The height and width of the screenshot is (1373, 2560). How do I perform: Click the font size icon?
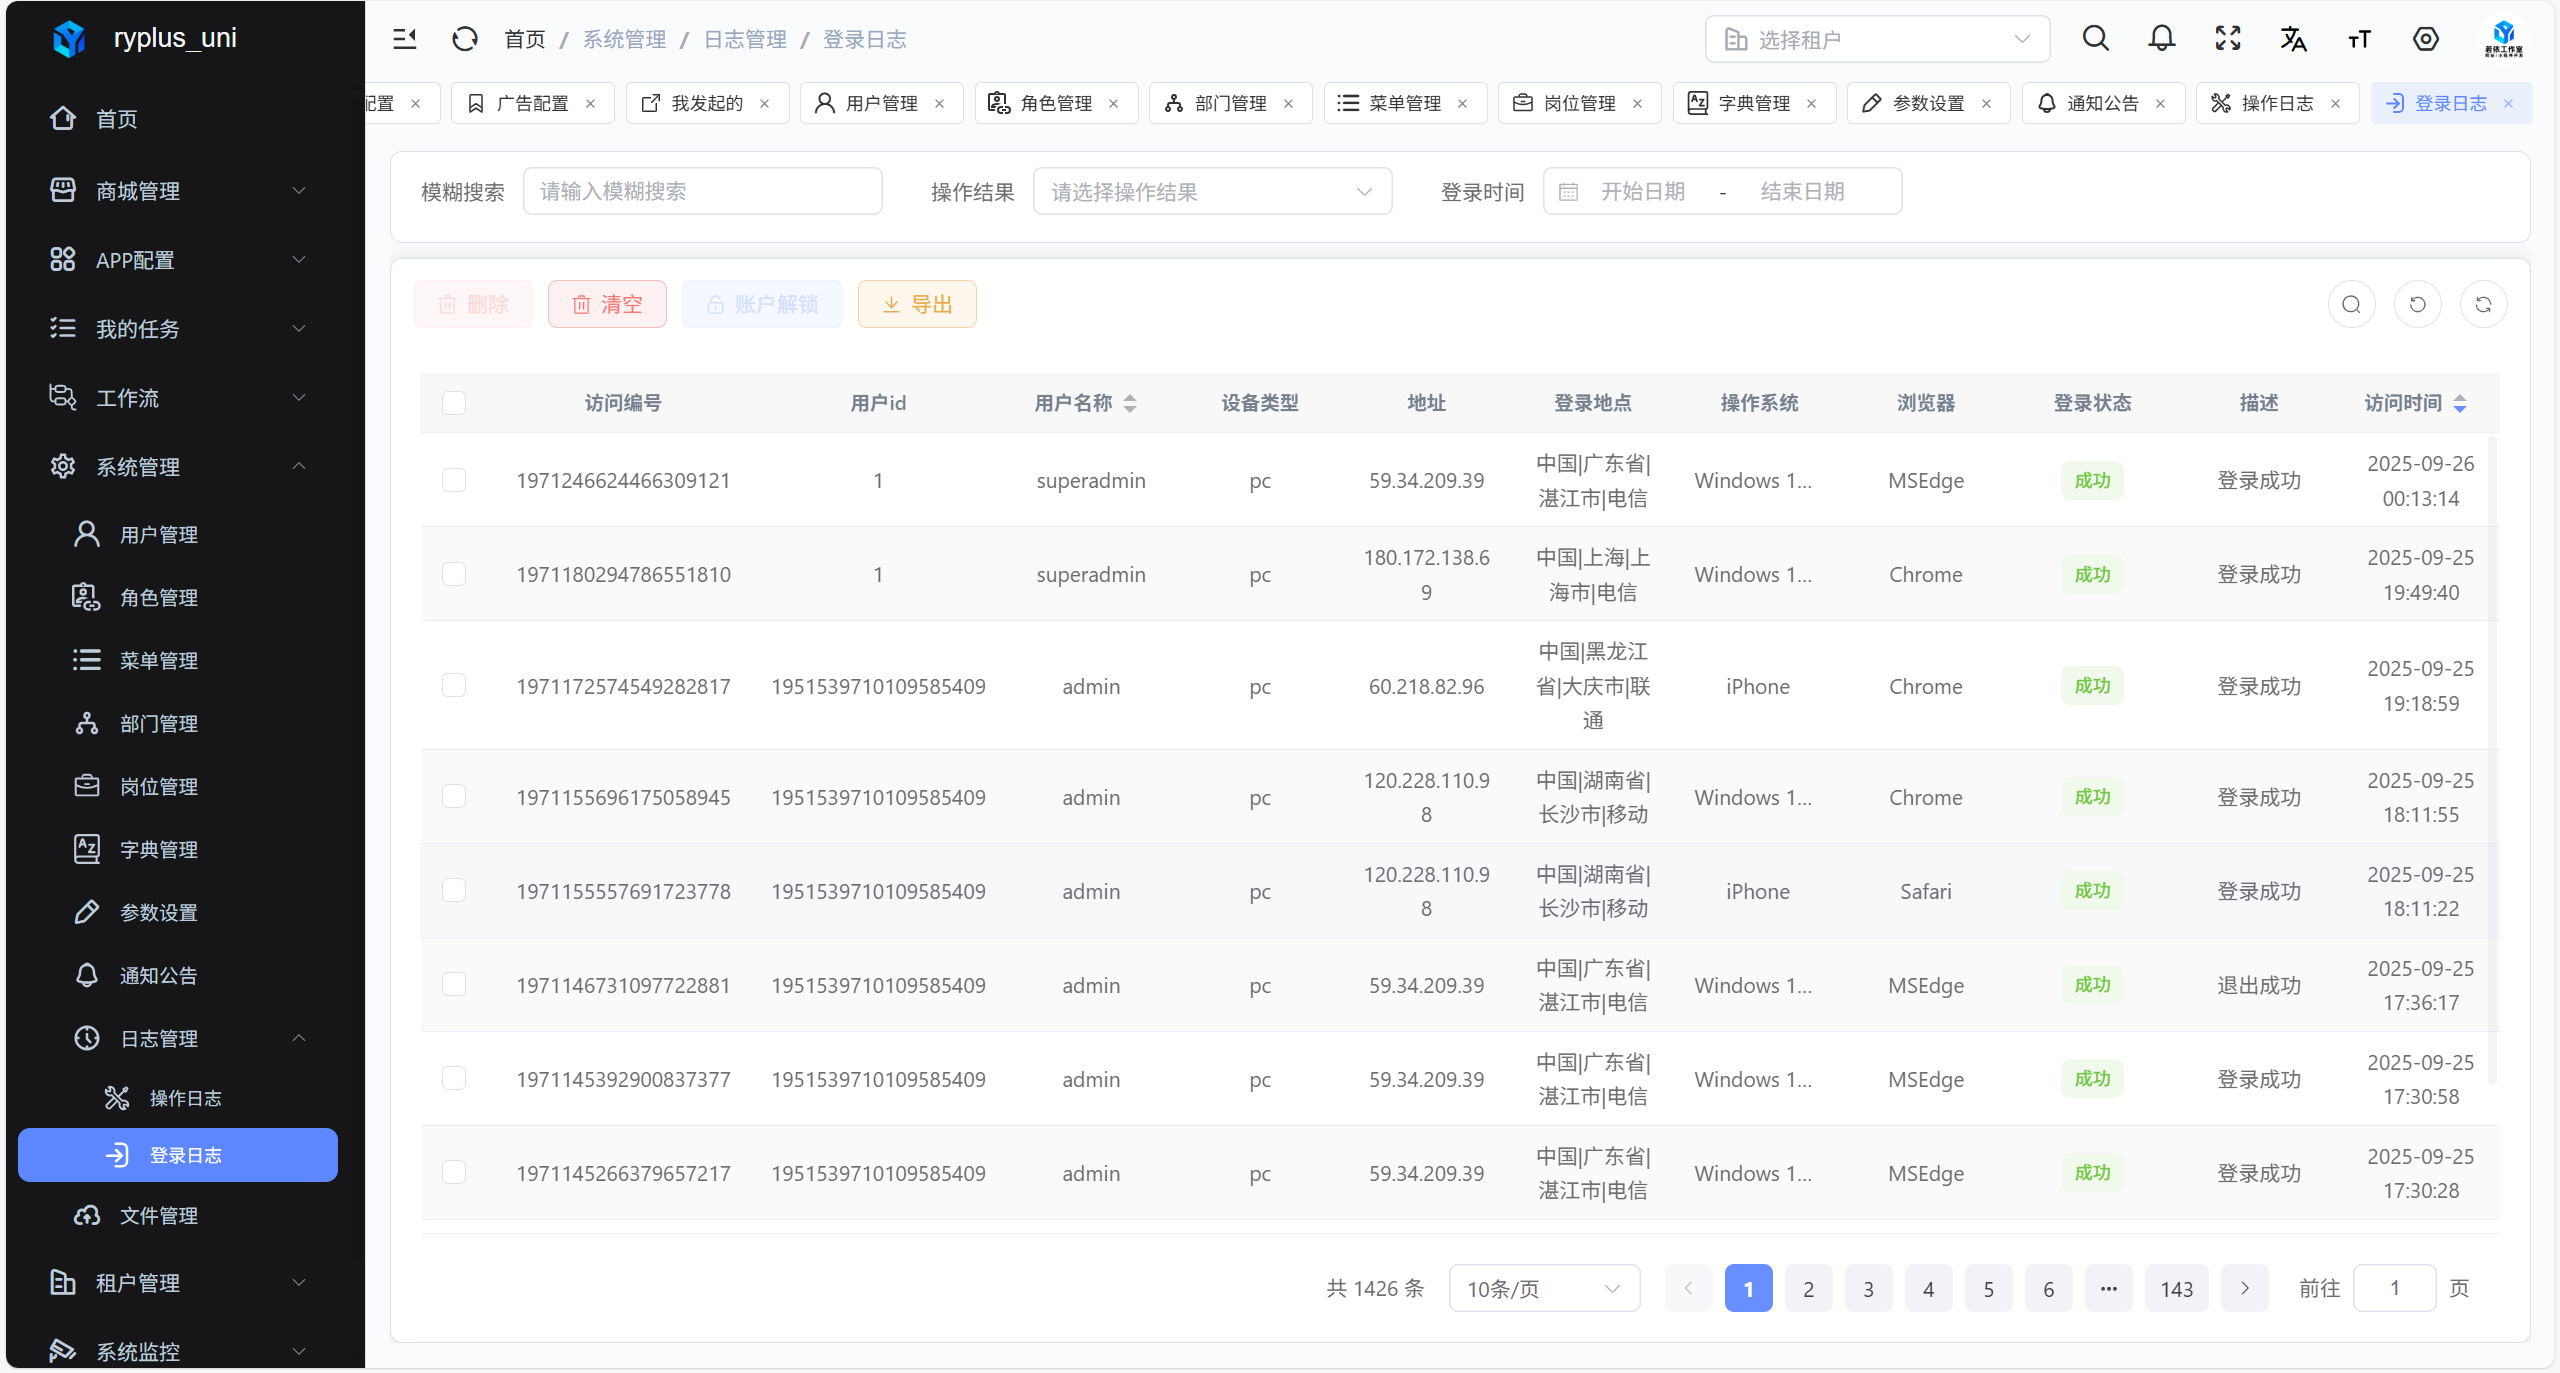tap(2359, 39)
